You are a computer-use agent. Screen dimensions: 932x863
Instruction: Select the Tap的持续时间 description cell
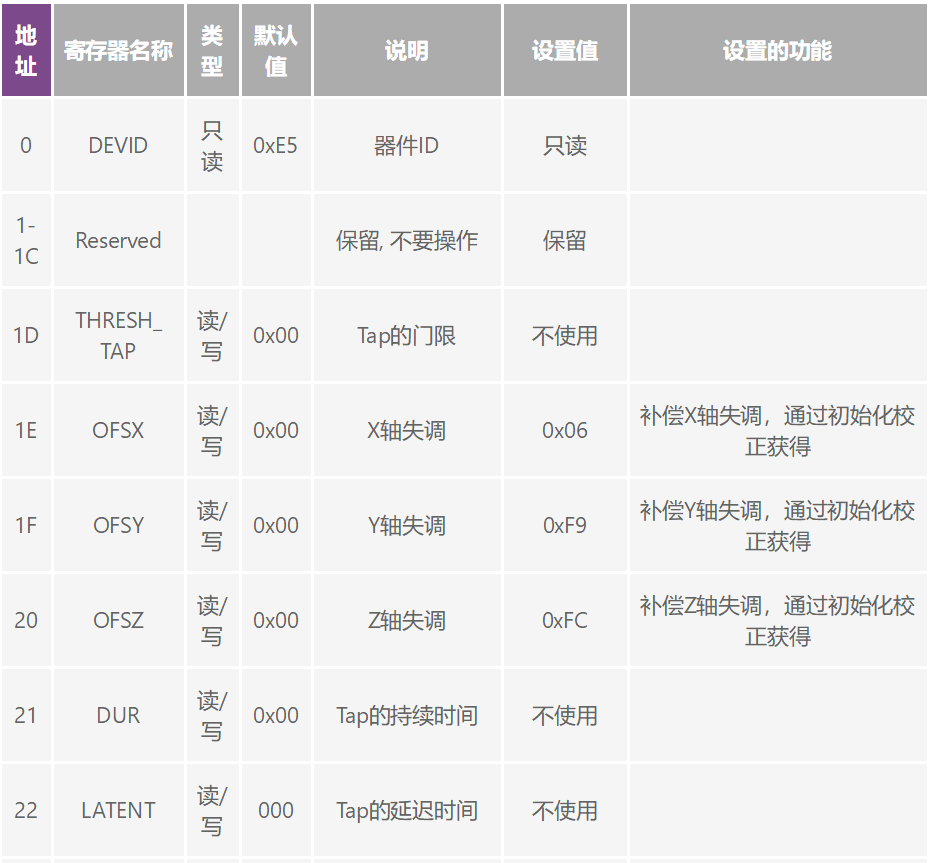point(406,716)
